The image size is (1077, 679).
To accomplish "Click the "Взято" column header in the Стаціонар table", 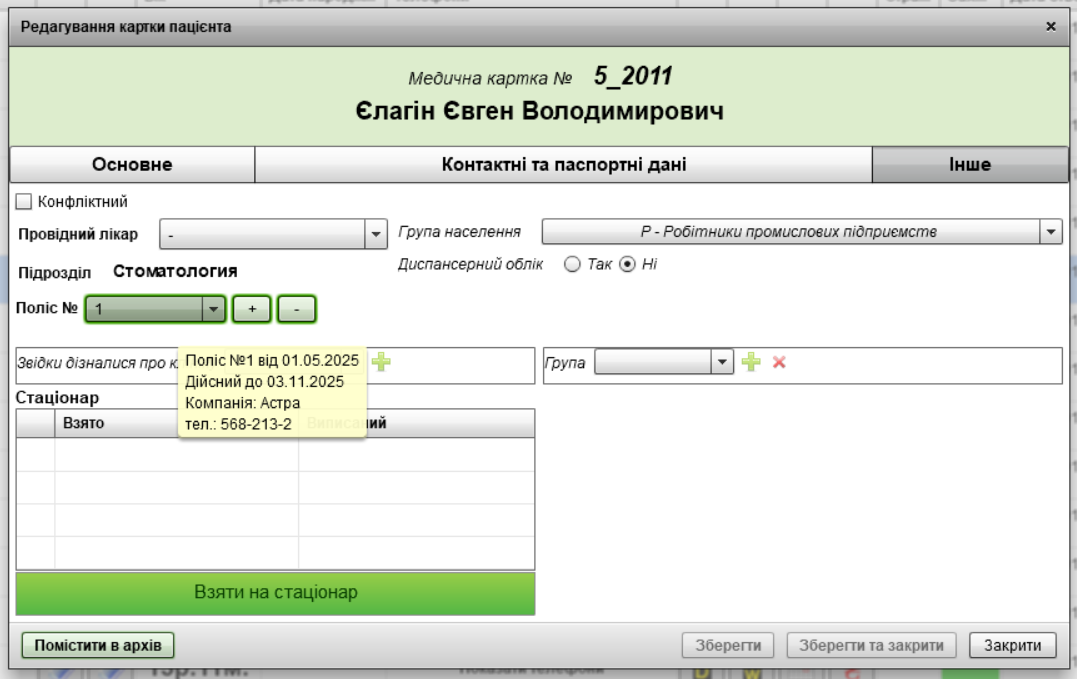I will pos(82,423).
